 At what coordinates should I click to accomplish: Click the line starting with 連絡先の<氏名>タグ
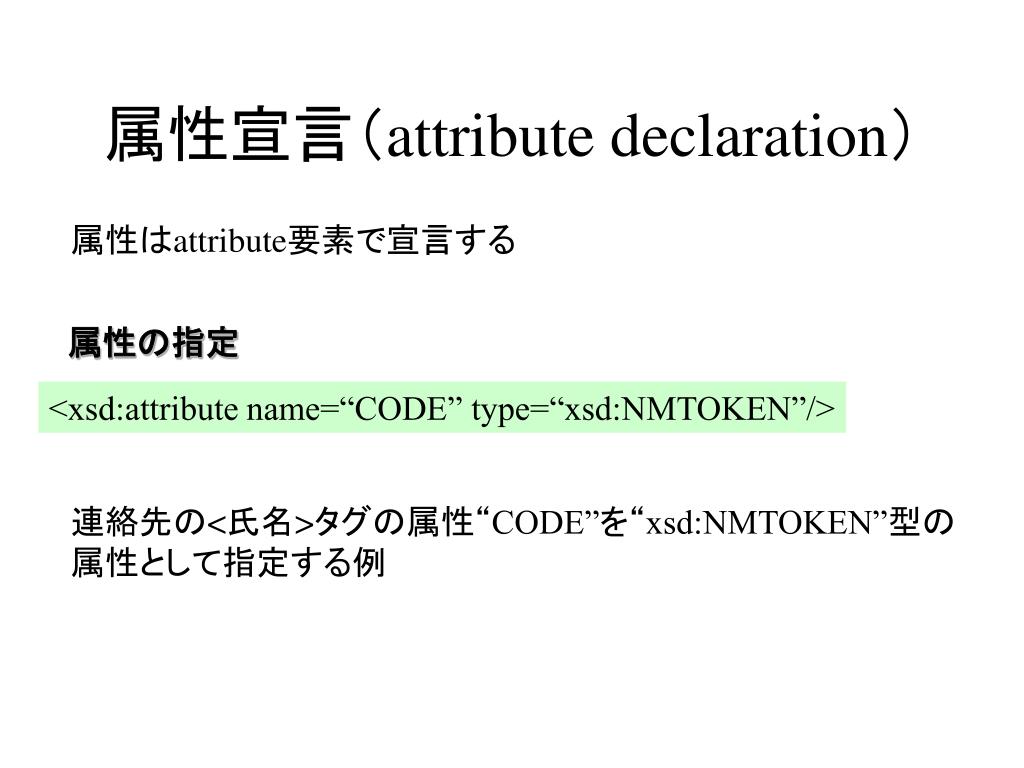(513, 522)
